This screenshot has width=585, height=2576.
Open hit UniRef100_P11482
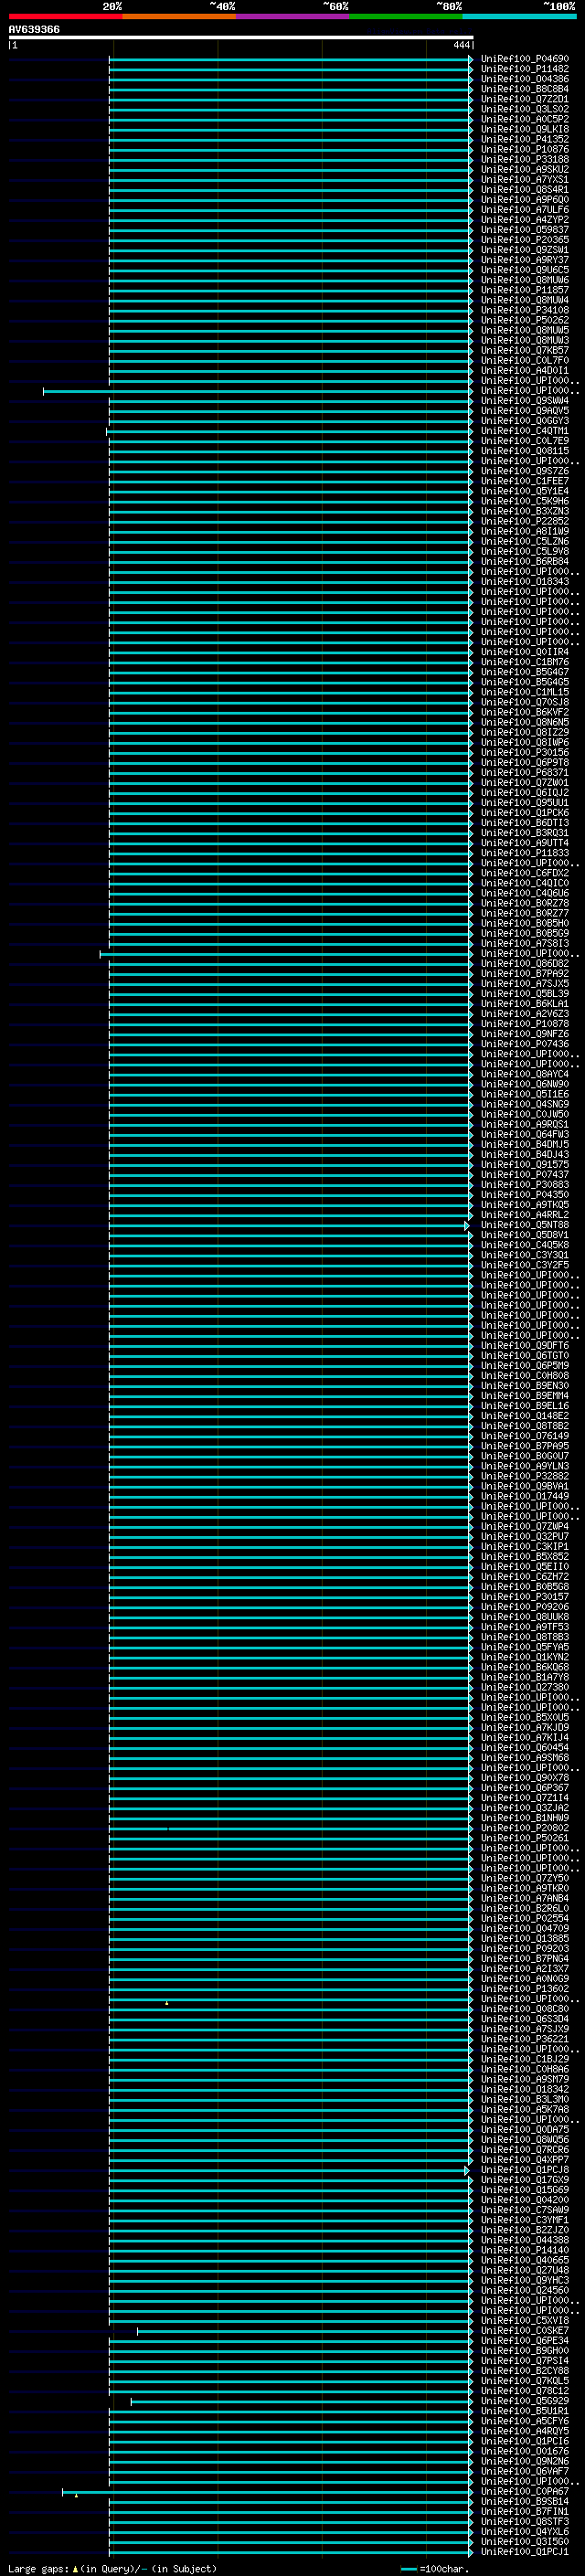point(524,69)
